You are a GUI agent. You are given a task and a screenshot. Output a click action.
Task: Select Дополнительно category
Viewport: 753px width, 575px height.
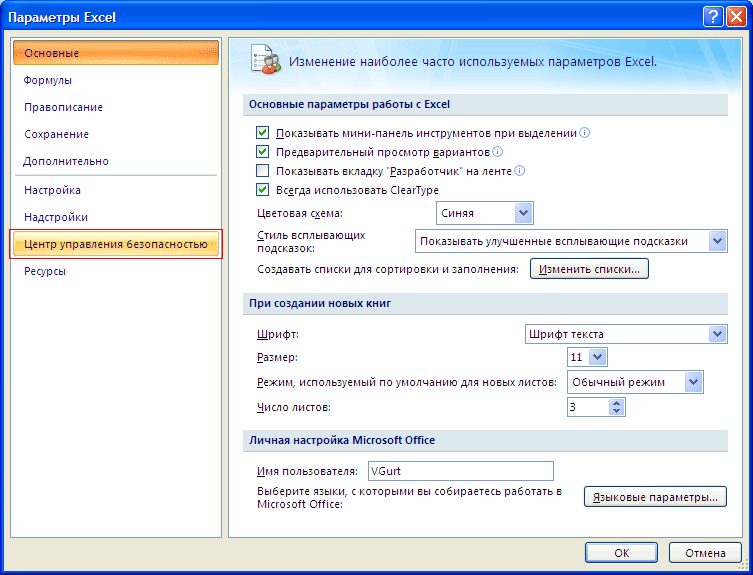(116, 161)
